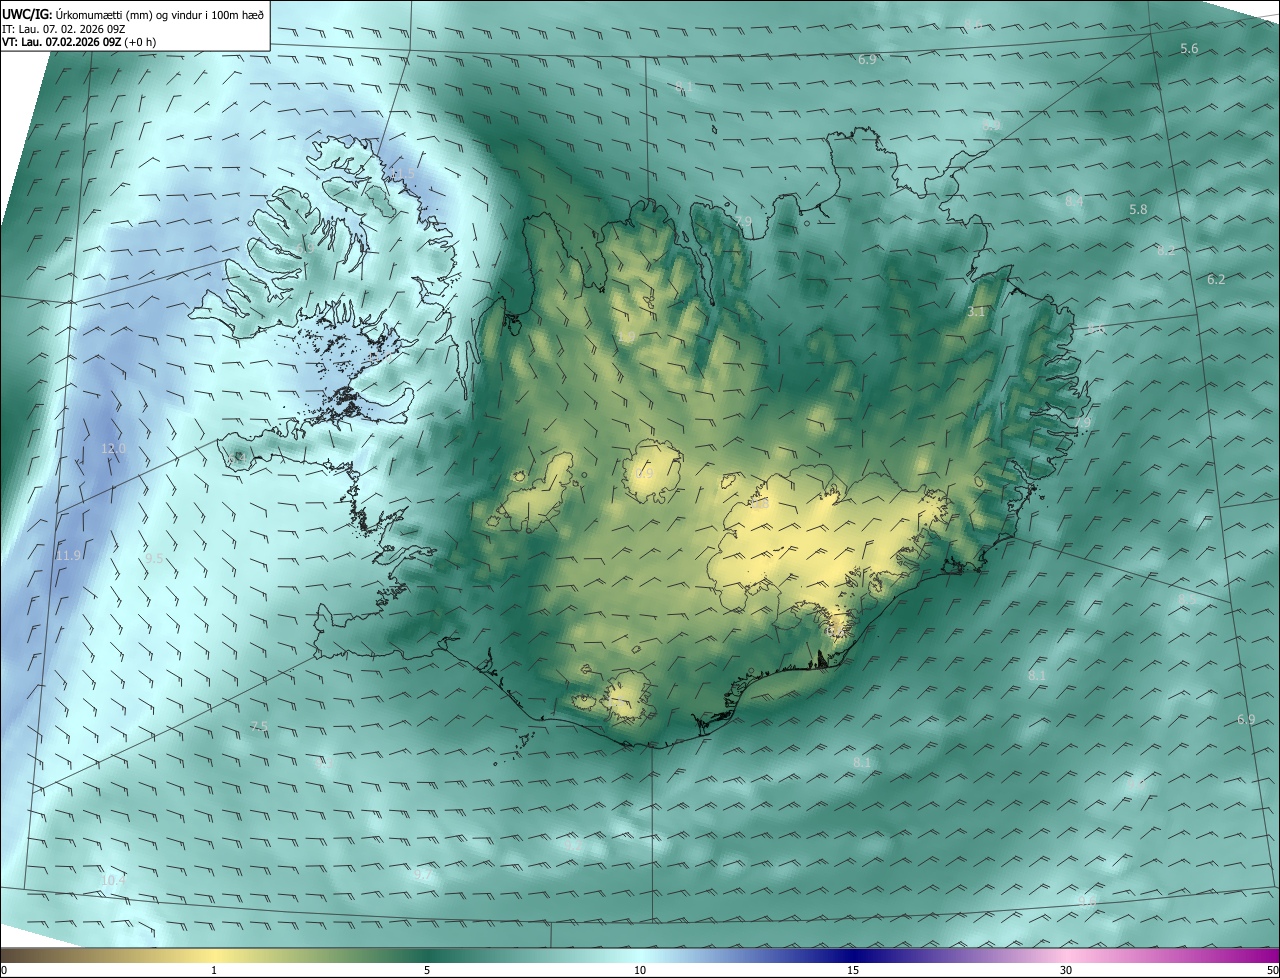Click the colour scale tick labelled 10
Viewport: 1280px width, 978px height.
pos(640,971)
